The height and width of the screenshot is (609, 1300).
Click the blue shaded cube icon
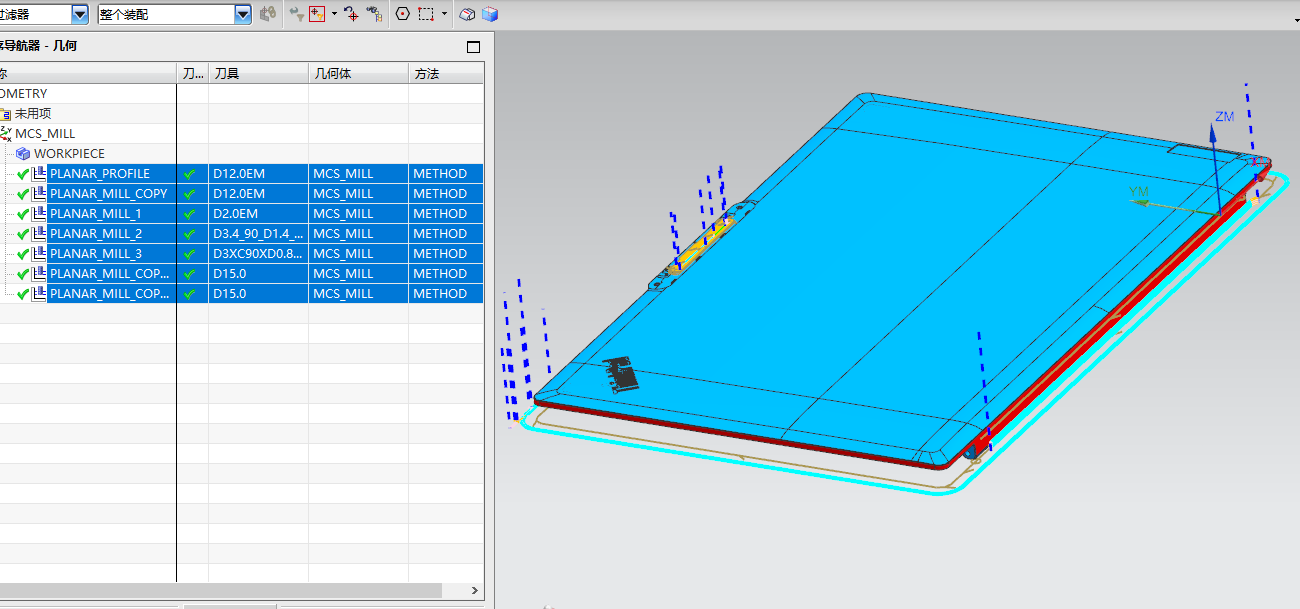tap(490, 14)
